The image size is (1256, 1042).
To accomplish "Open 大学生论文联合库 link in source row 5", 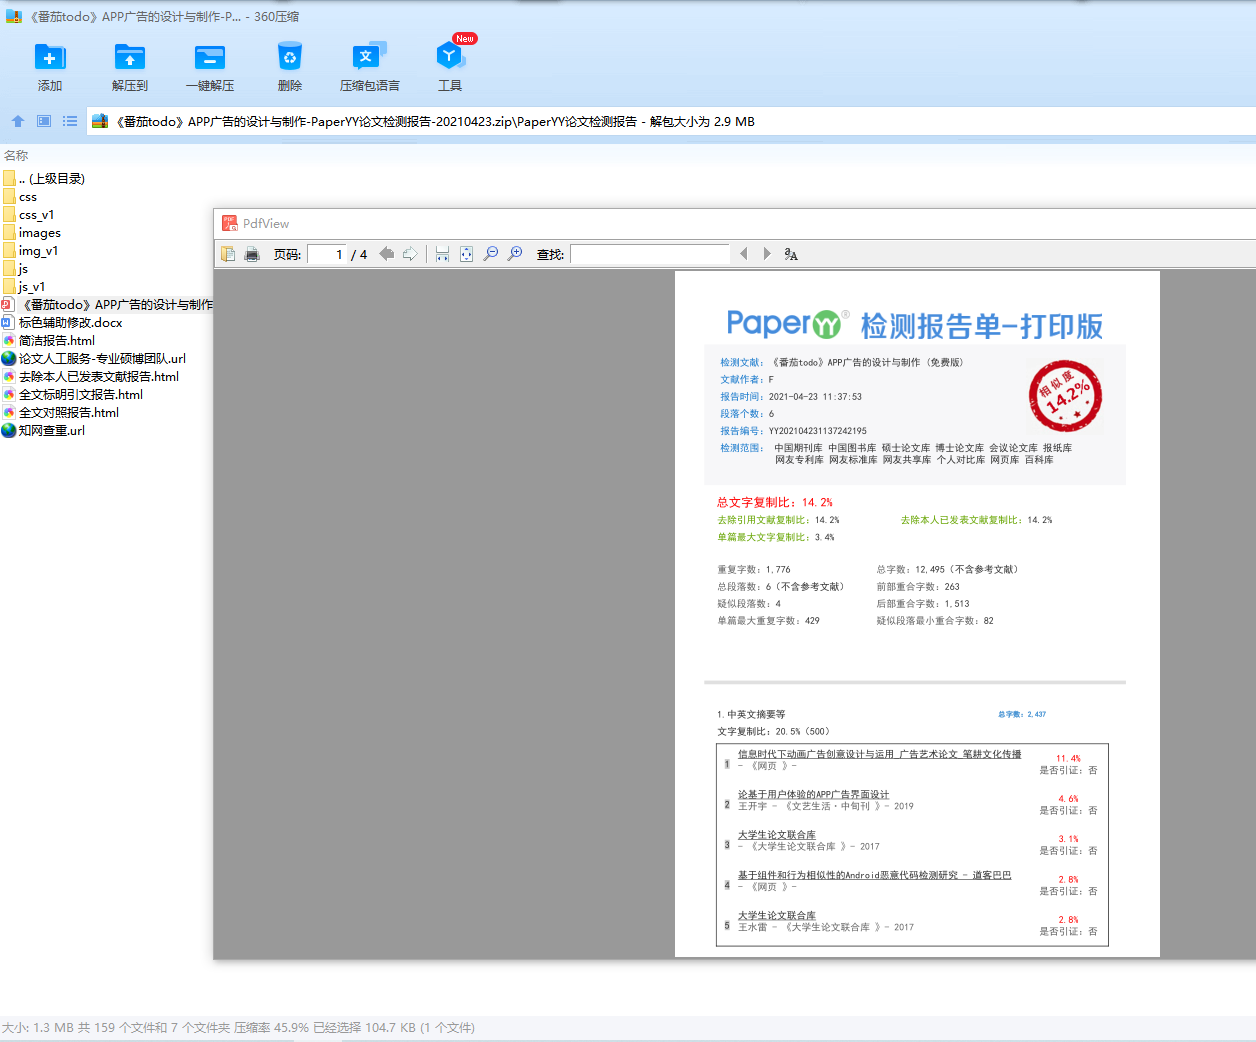I will click(x=777, y=915).
